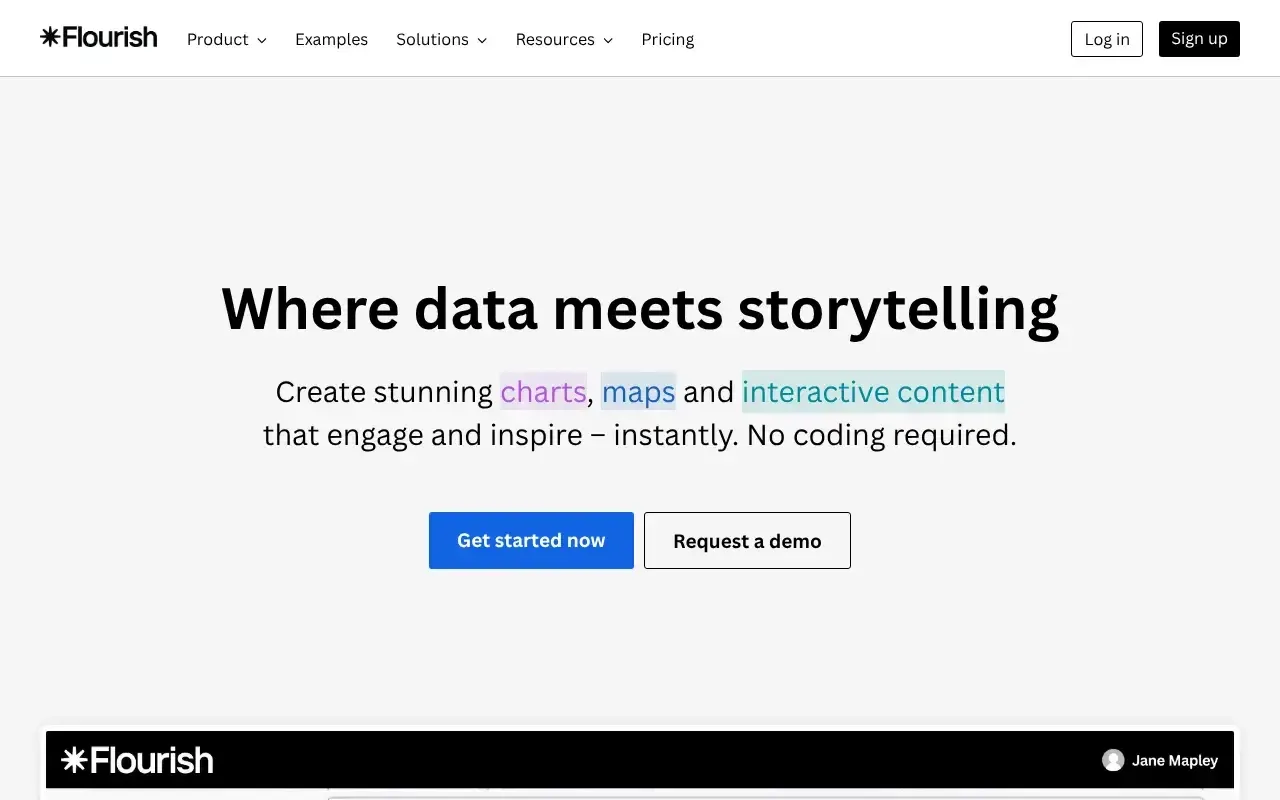Click the Request a demo button
1280x800 pixels.
coord(747,541)
